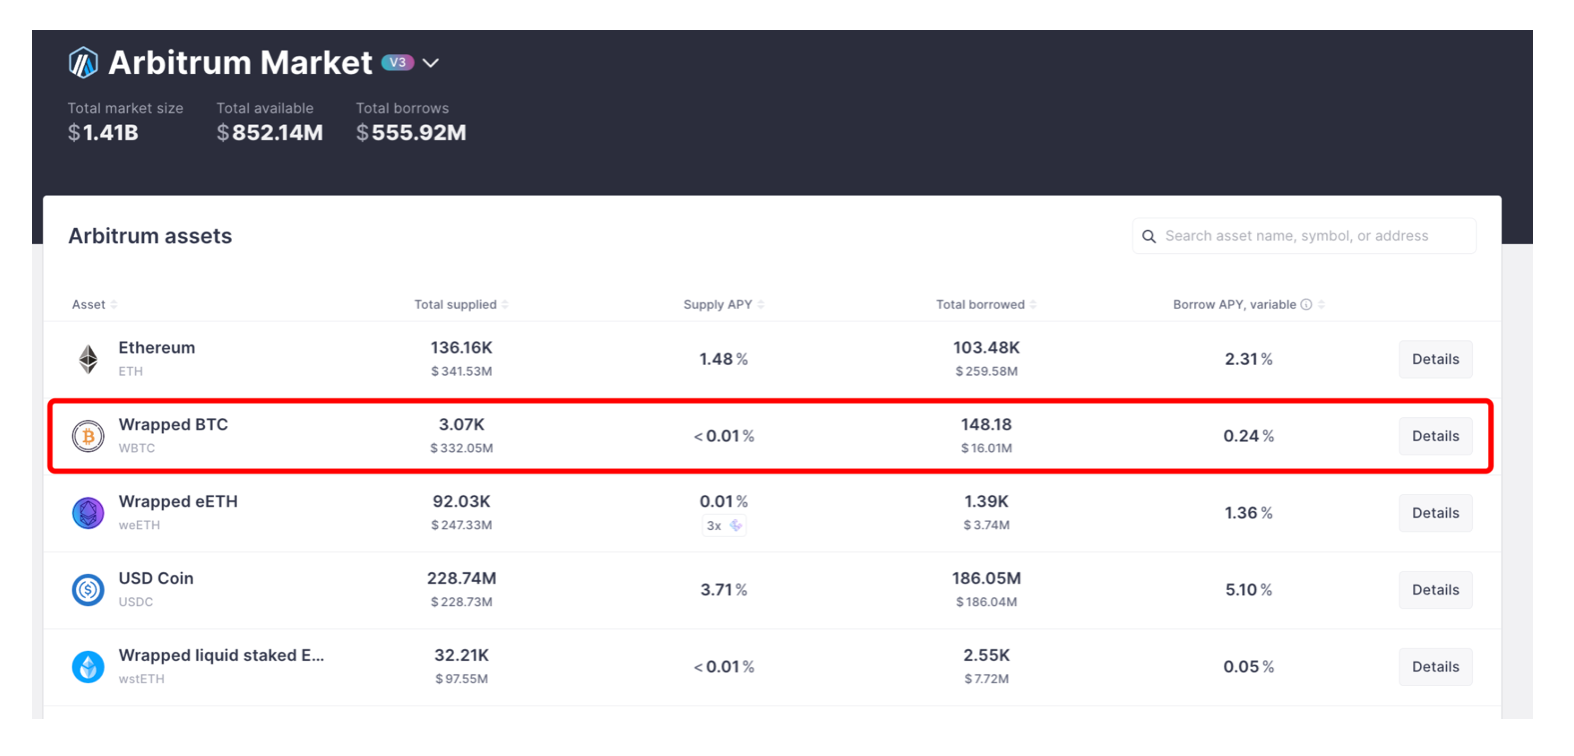The width and height of the screenshot is (1574, 756).
Task: Click the Wrapped eETH purple icon
Action: [x=88, y=513]
